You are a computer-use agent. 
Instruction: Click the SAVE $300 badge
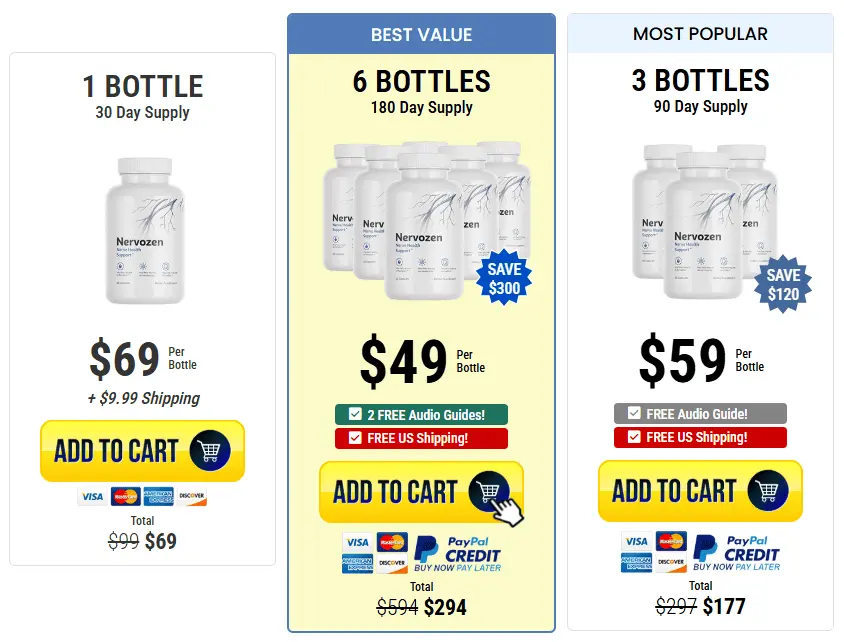[x=504, y=278]
